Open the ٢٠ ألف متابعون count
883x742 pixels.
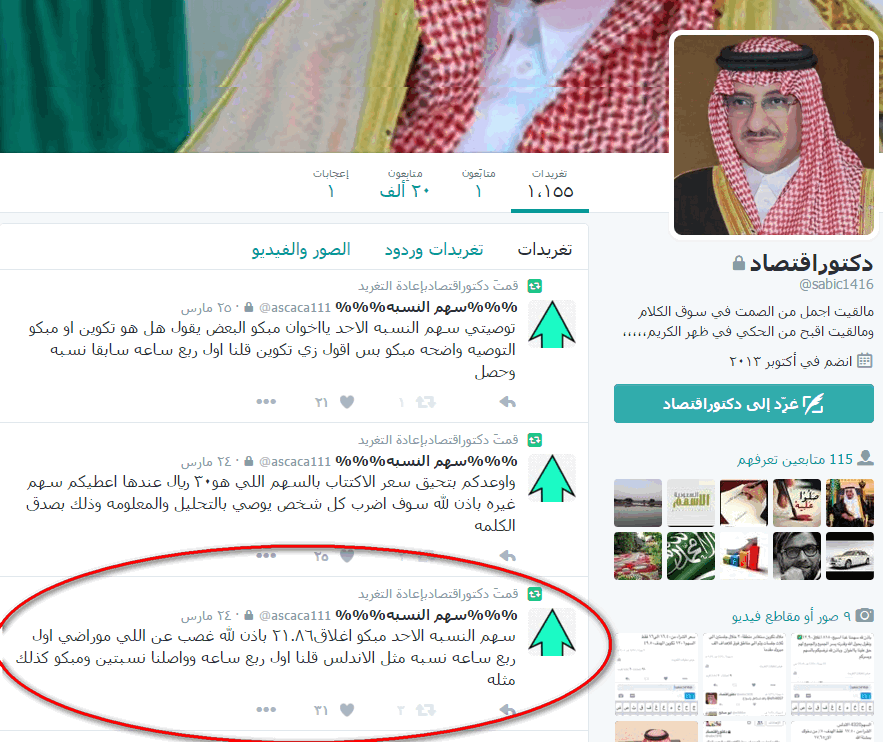(x=404, y=184)
